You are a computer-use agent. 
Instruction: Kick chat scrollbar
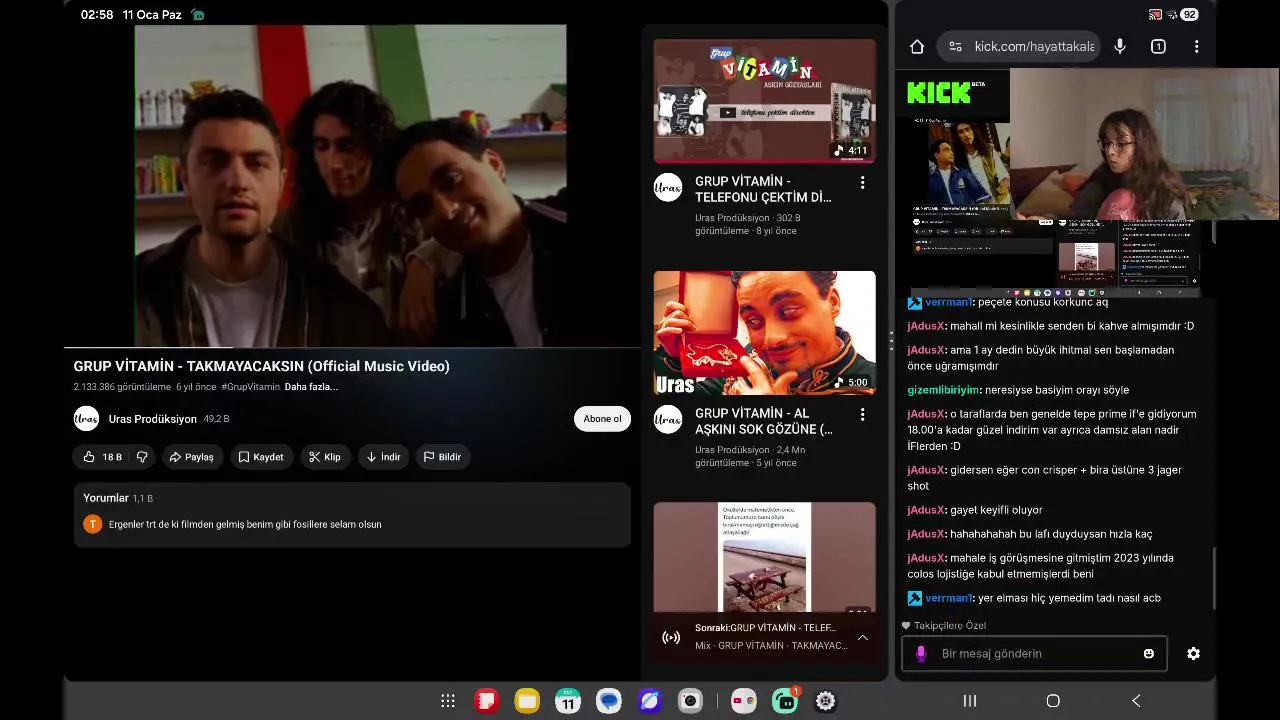pyautogui.click(x=1214, y=577)
